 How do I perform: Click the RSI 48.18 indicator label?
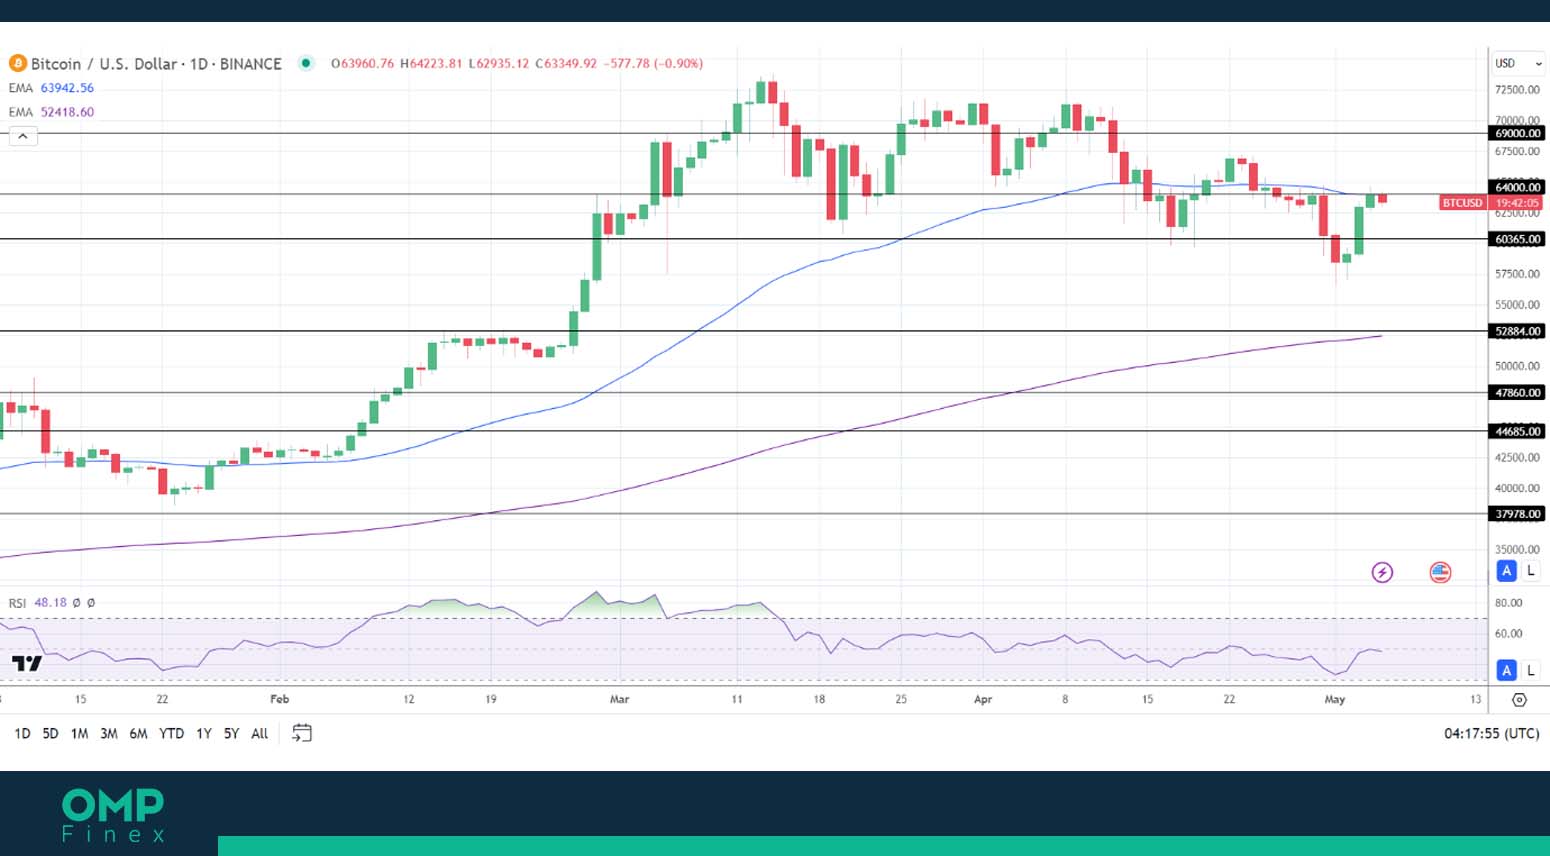point(38,603)
